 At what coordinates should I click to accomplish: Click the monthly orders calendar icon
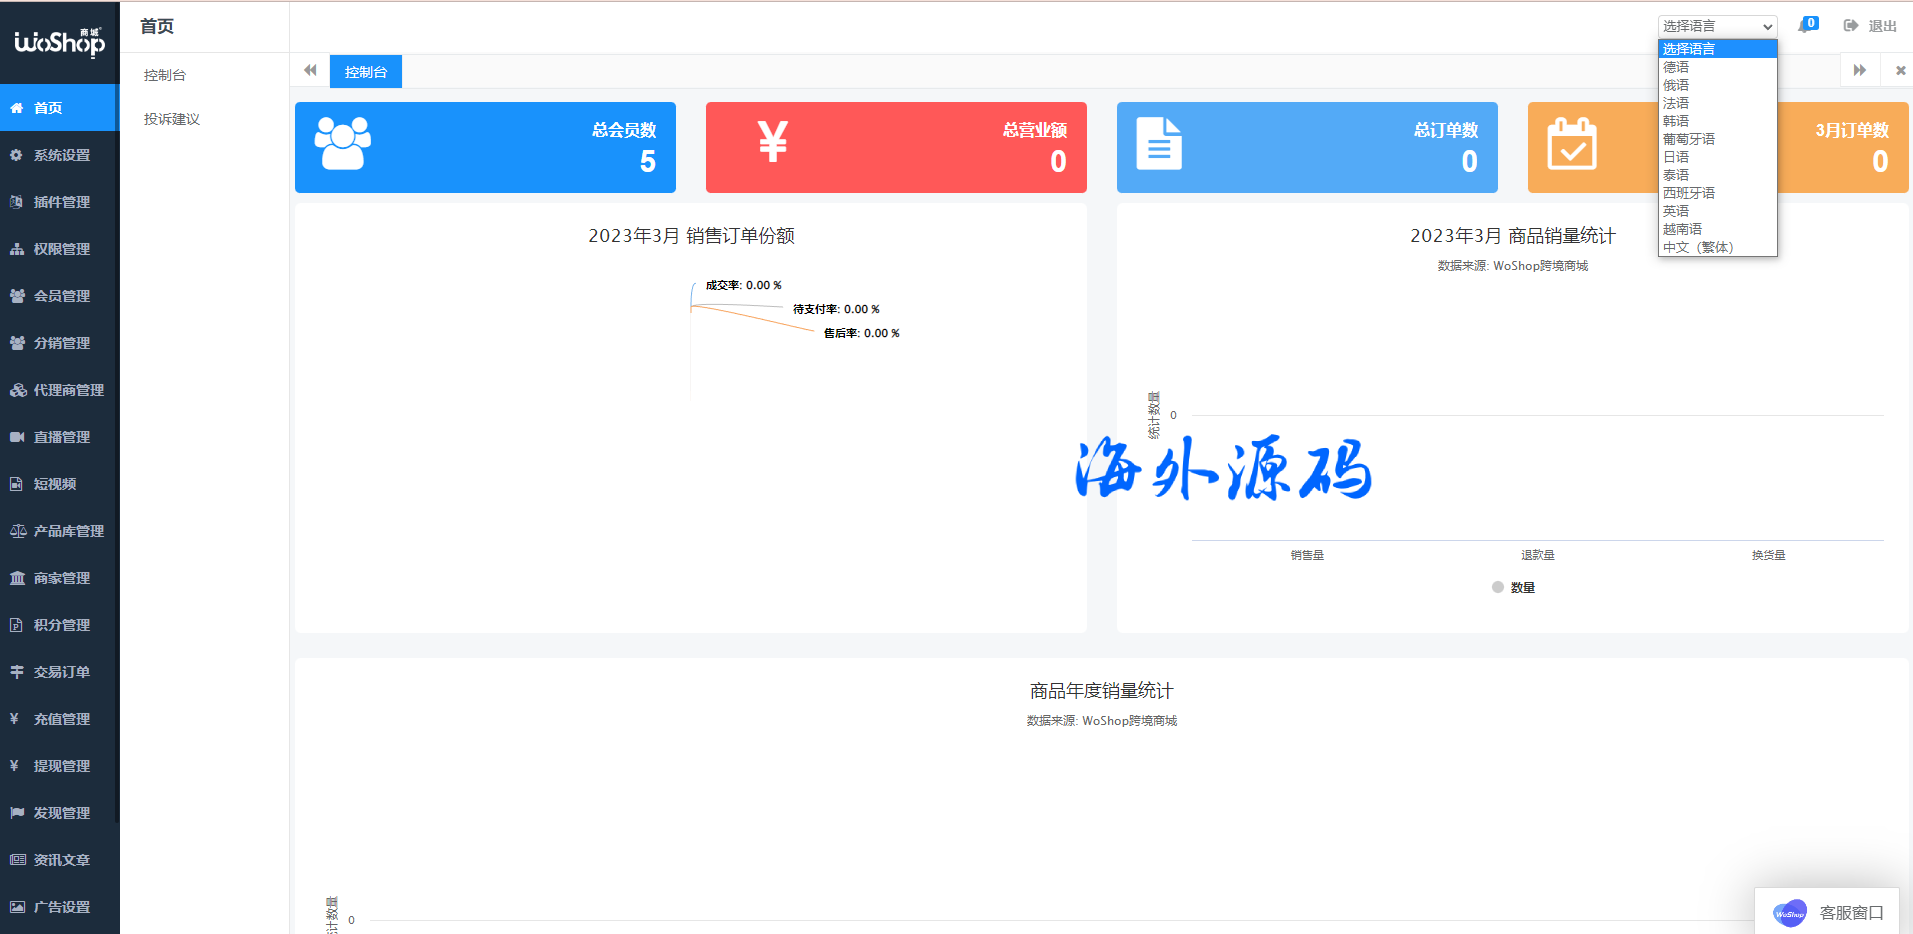tap(1571, 144)
